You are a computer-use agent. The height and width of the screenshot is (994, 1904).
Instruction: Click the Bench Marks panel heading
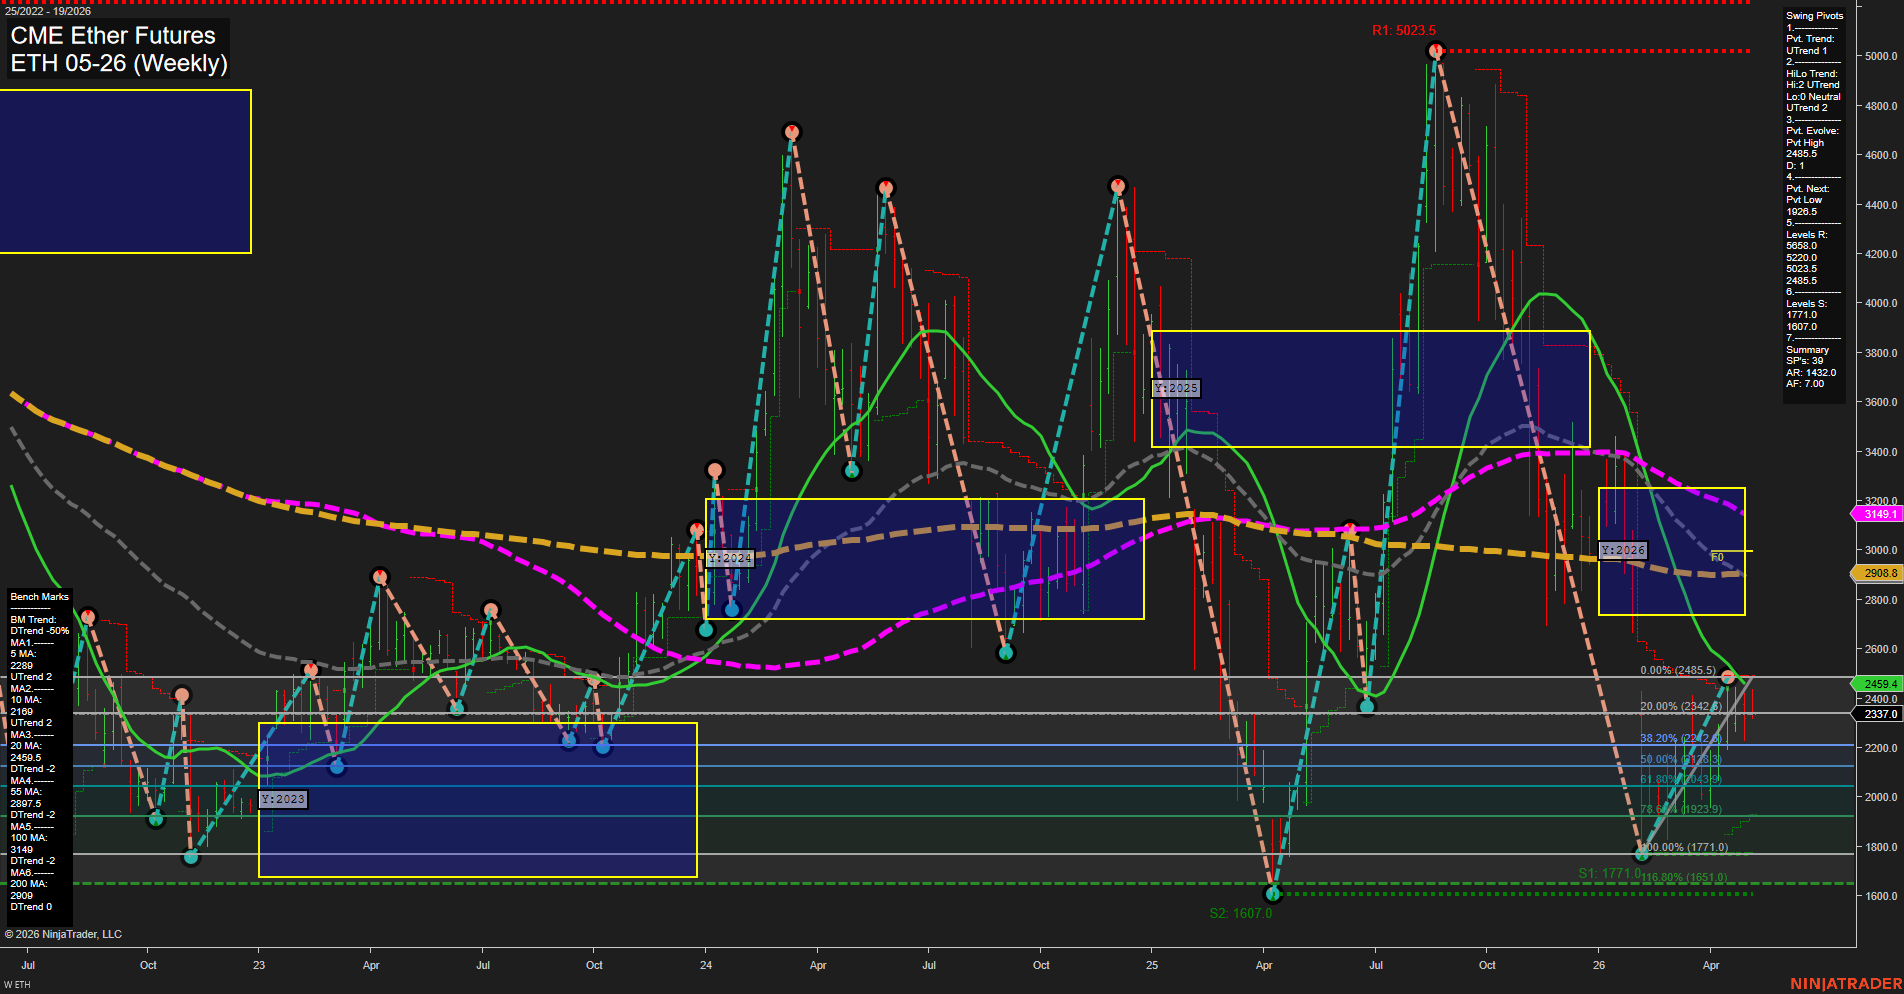coord(40,597)
